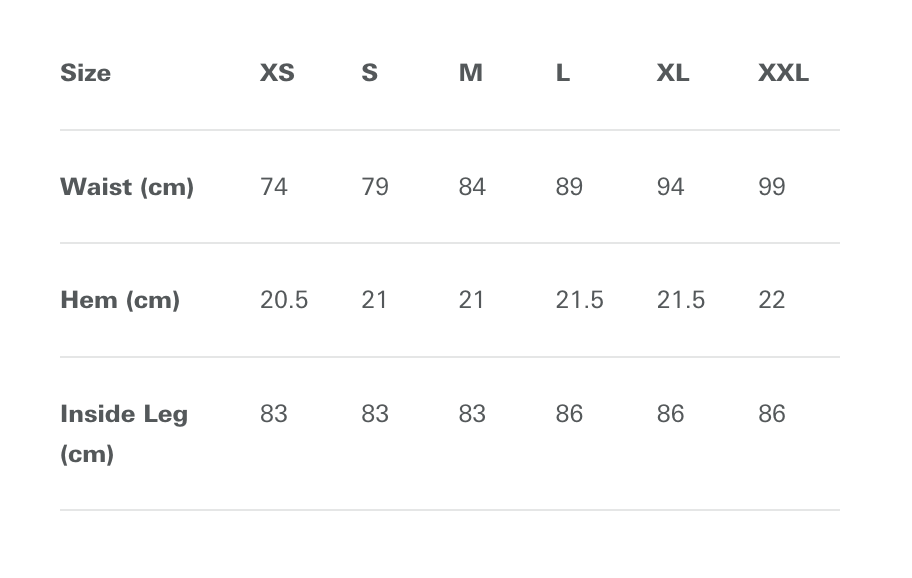Image resolution: width=912 pixels, height=578 pixels.
Task: Click the waist value 79
Action: tap(375, 187)
